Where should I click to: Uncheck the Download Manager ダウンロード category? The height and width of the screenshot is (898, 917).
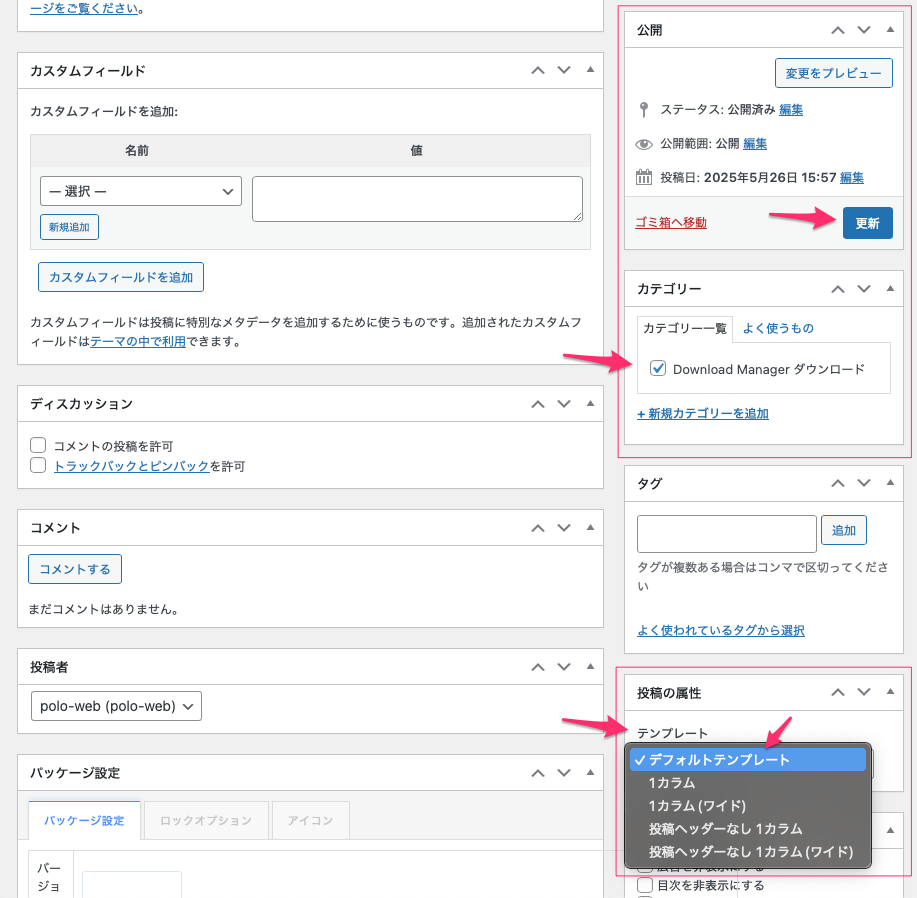coord(658,369)
